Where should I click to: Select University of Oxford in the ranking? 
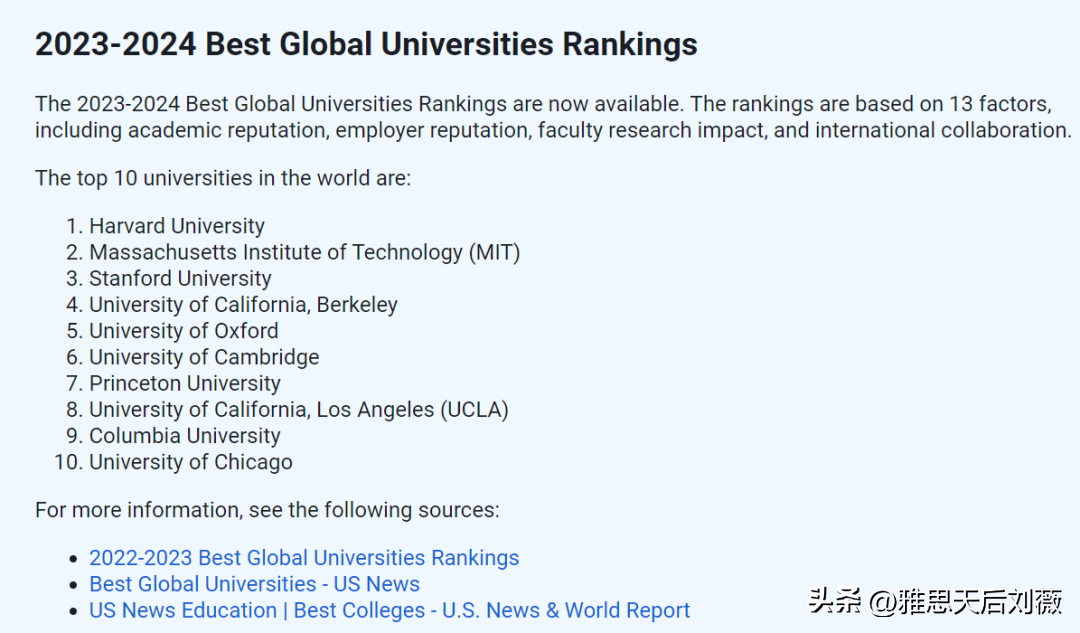point(184,331)
